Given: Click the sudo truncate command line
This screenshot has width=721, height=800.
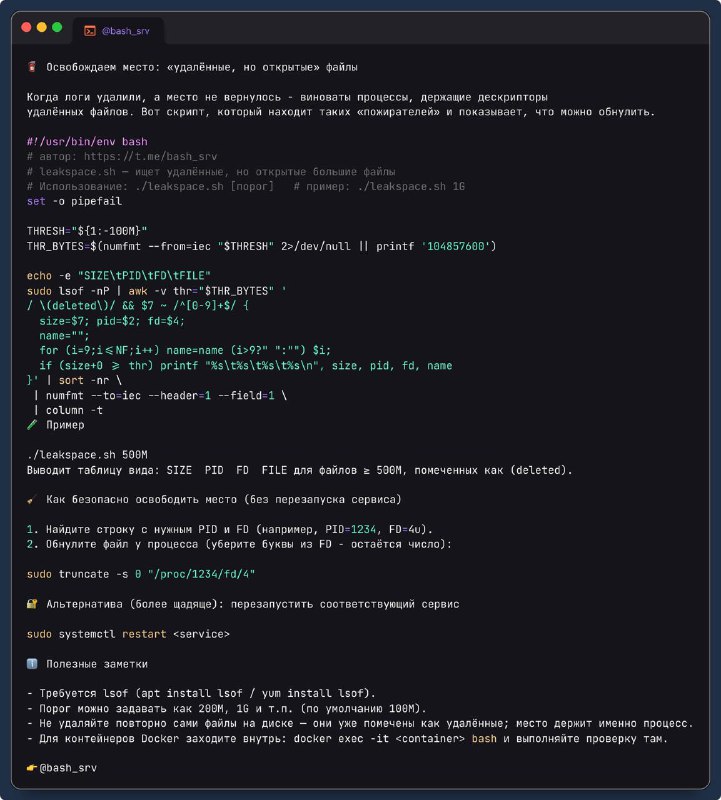Looking at the screenshot, I should point(141,574).
